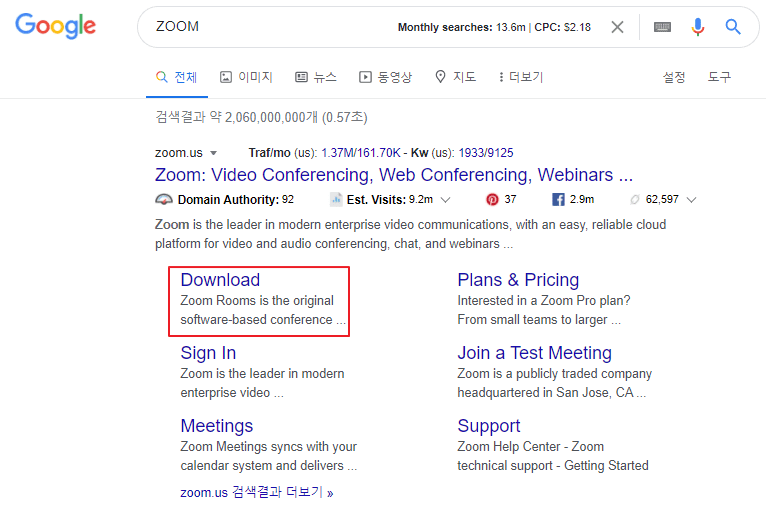
Task: Open the 지도 tab
Action: pos(455,77)
